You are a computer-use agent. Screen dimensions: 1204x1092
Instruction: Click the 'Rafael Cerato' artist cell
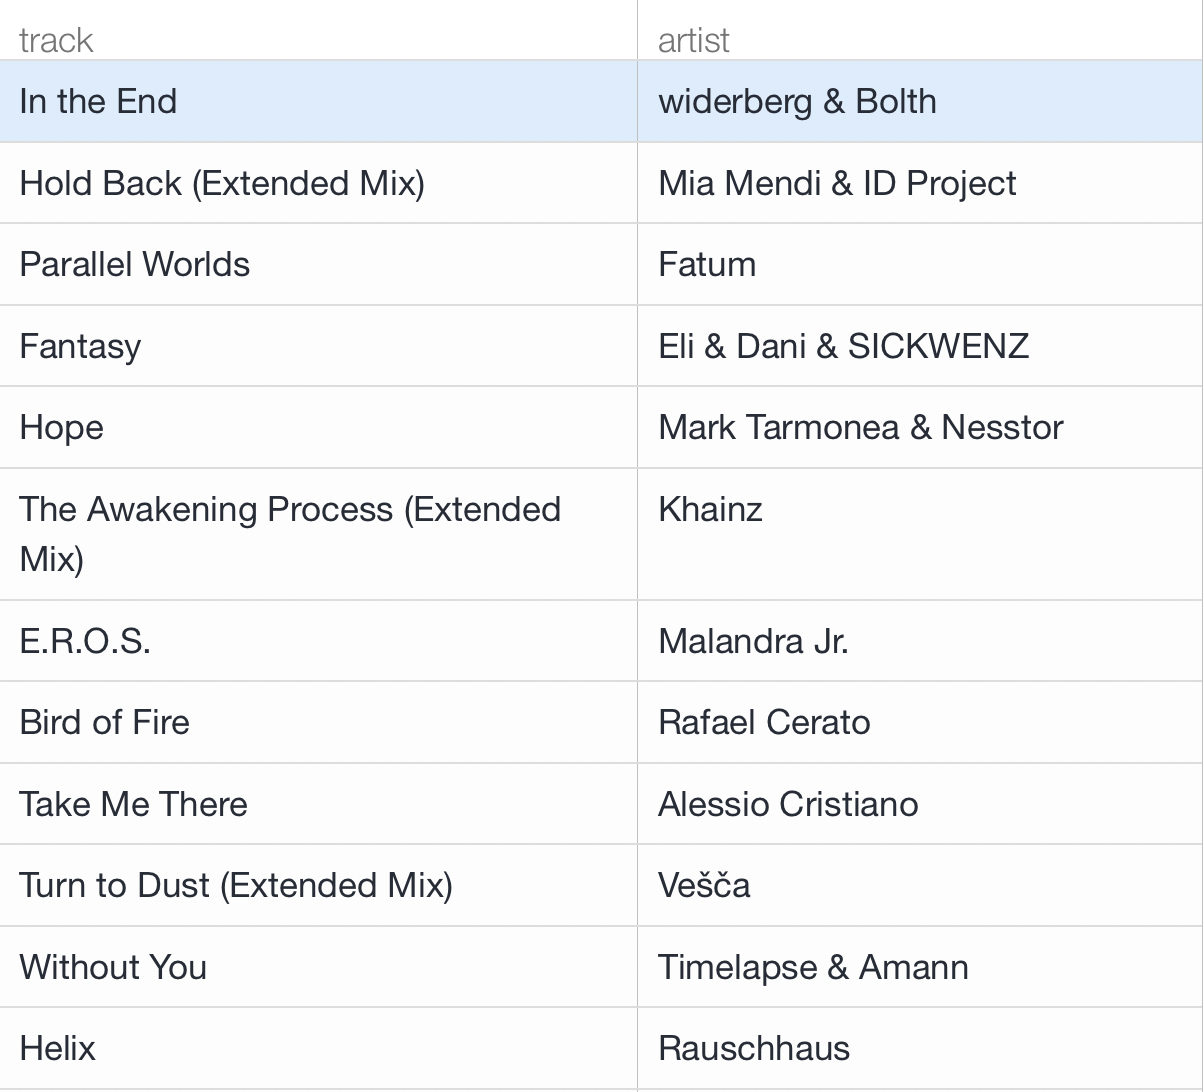pyautogui.click(x=764, y=722)
